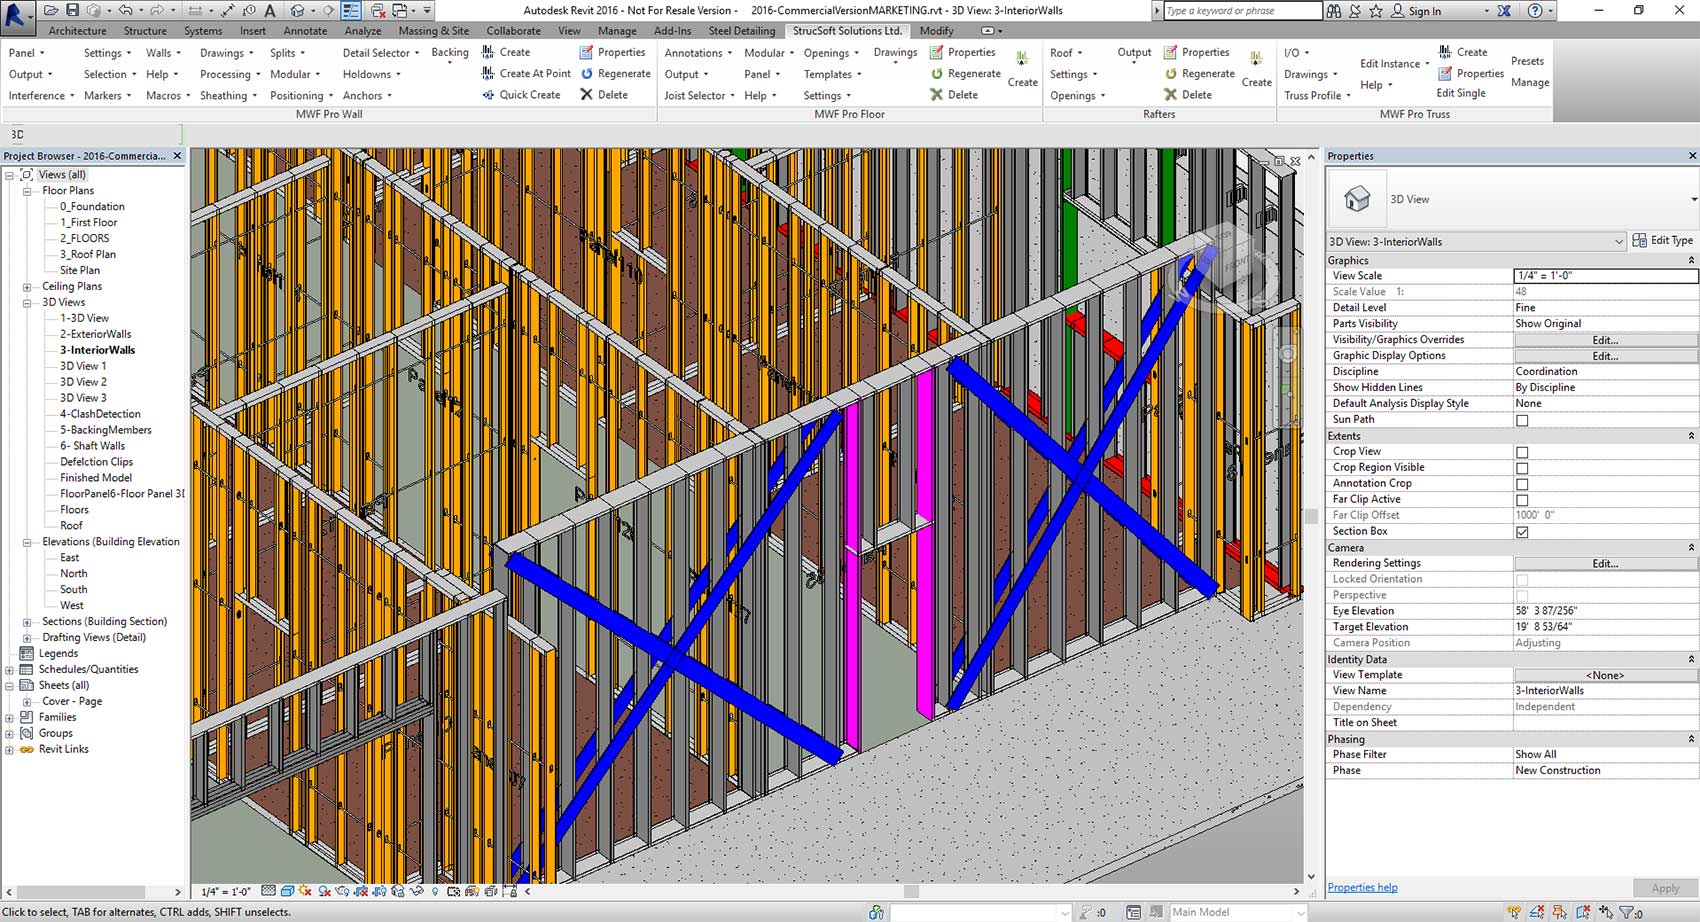Image resolution: width=1700 pixels, height=922 pixels.
Task: Open the Annotate ribbon tab
Action: (305, 31)
